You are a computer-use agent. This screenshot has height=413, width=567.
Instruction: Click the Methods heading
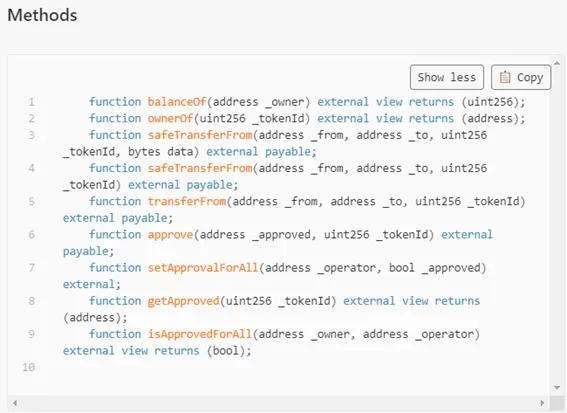[x=42, y=15]
